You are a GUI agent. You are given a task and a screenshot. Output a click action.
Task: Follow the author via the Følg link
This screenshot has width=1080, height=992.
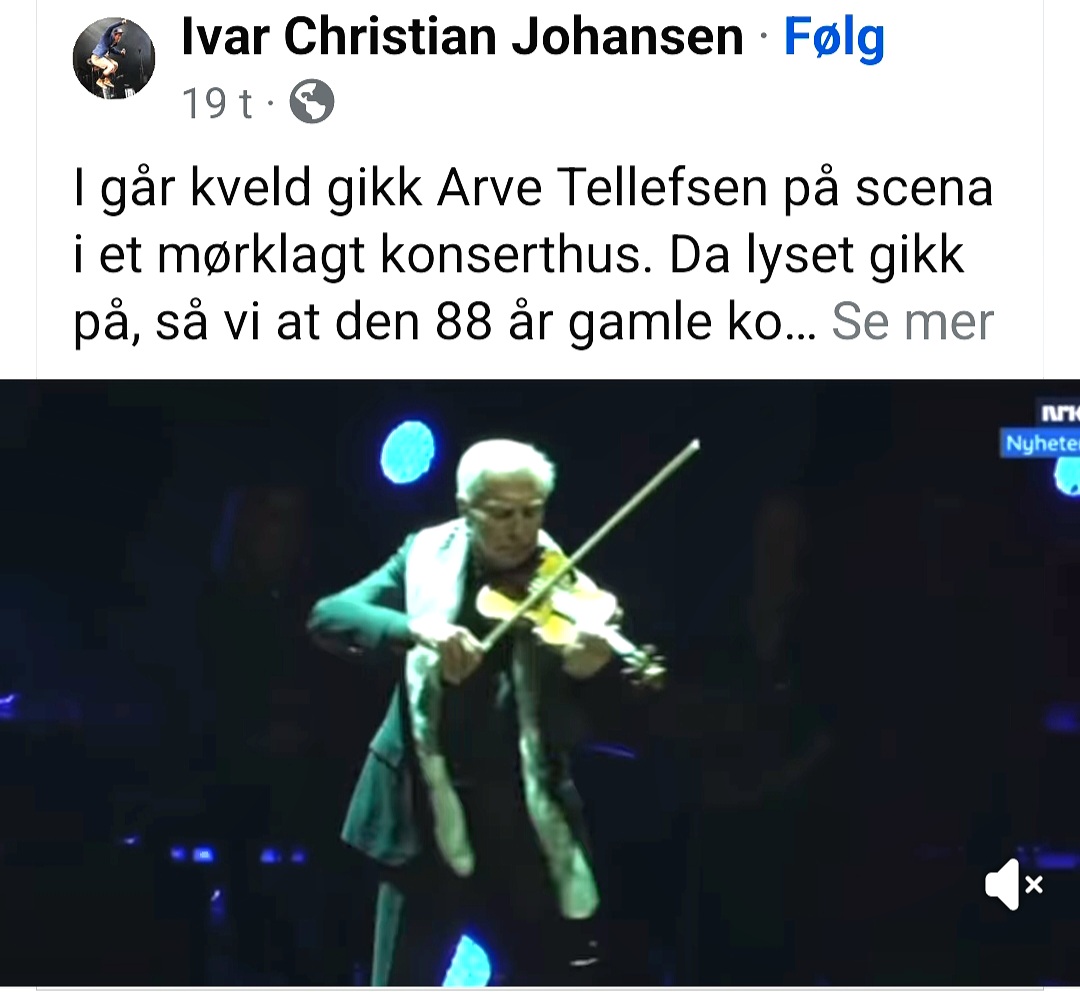click(x=834, y=39)
